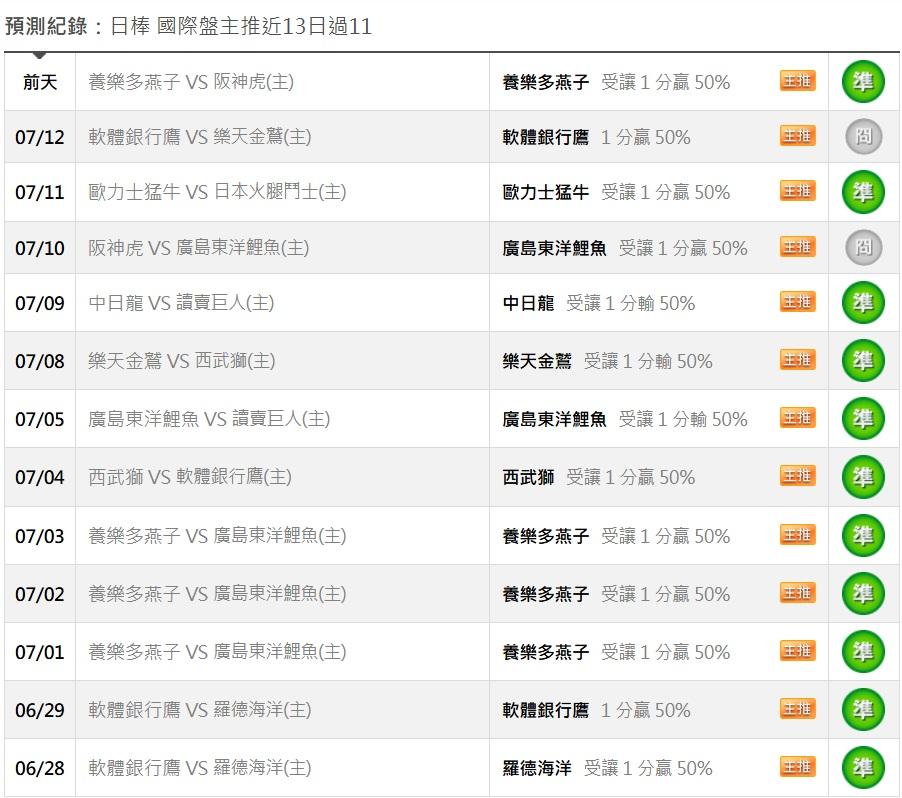Click the 06/28 date cell
This screenshot has width=902, height=798.
pyautogui.click(x=40, y=769)
